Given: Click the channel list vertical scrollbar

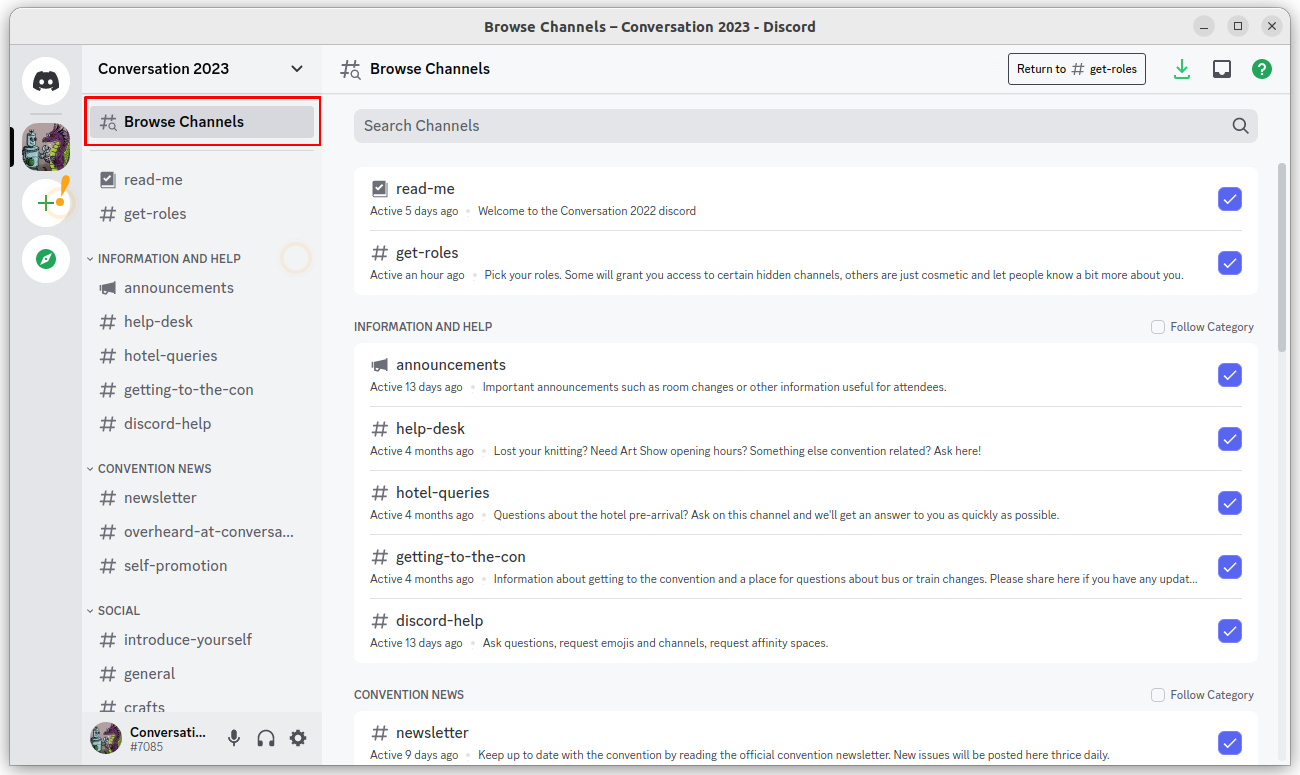Looking at the screenshot, I should point(1282,257).
